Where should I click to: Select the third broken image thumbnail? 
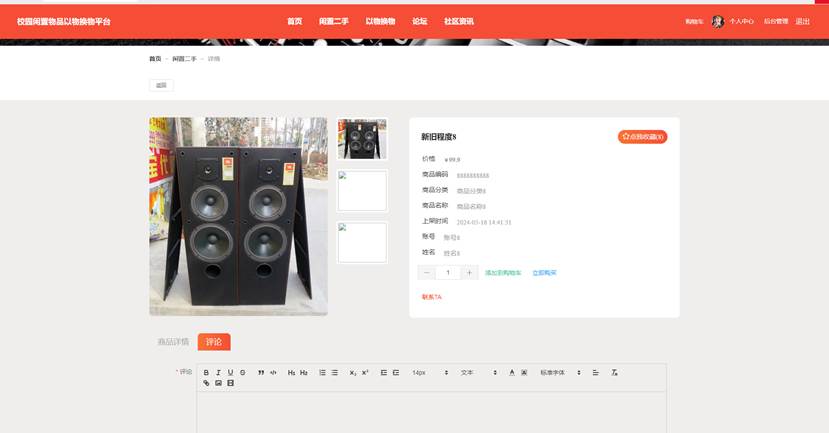point(362,242)
